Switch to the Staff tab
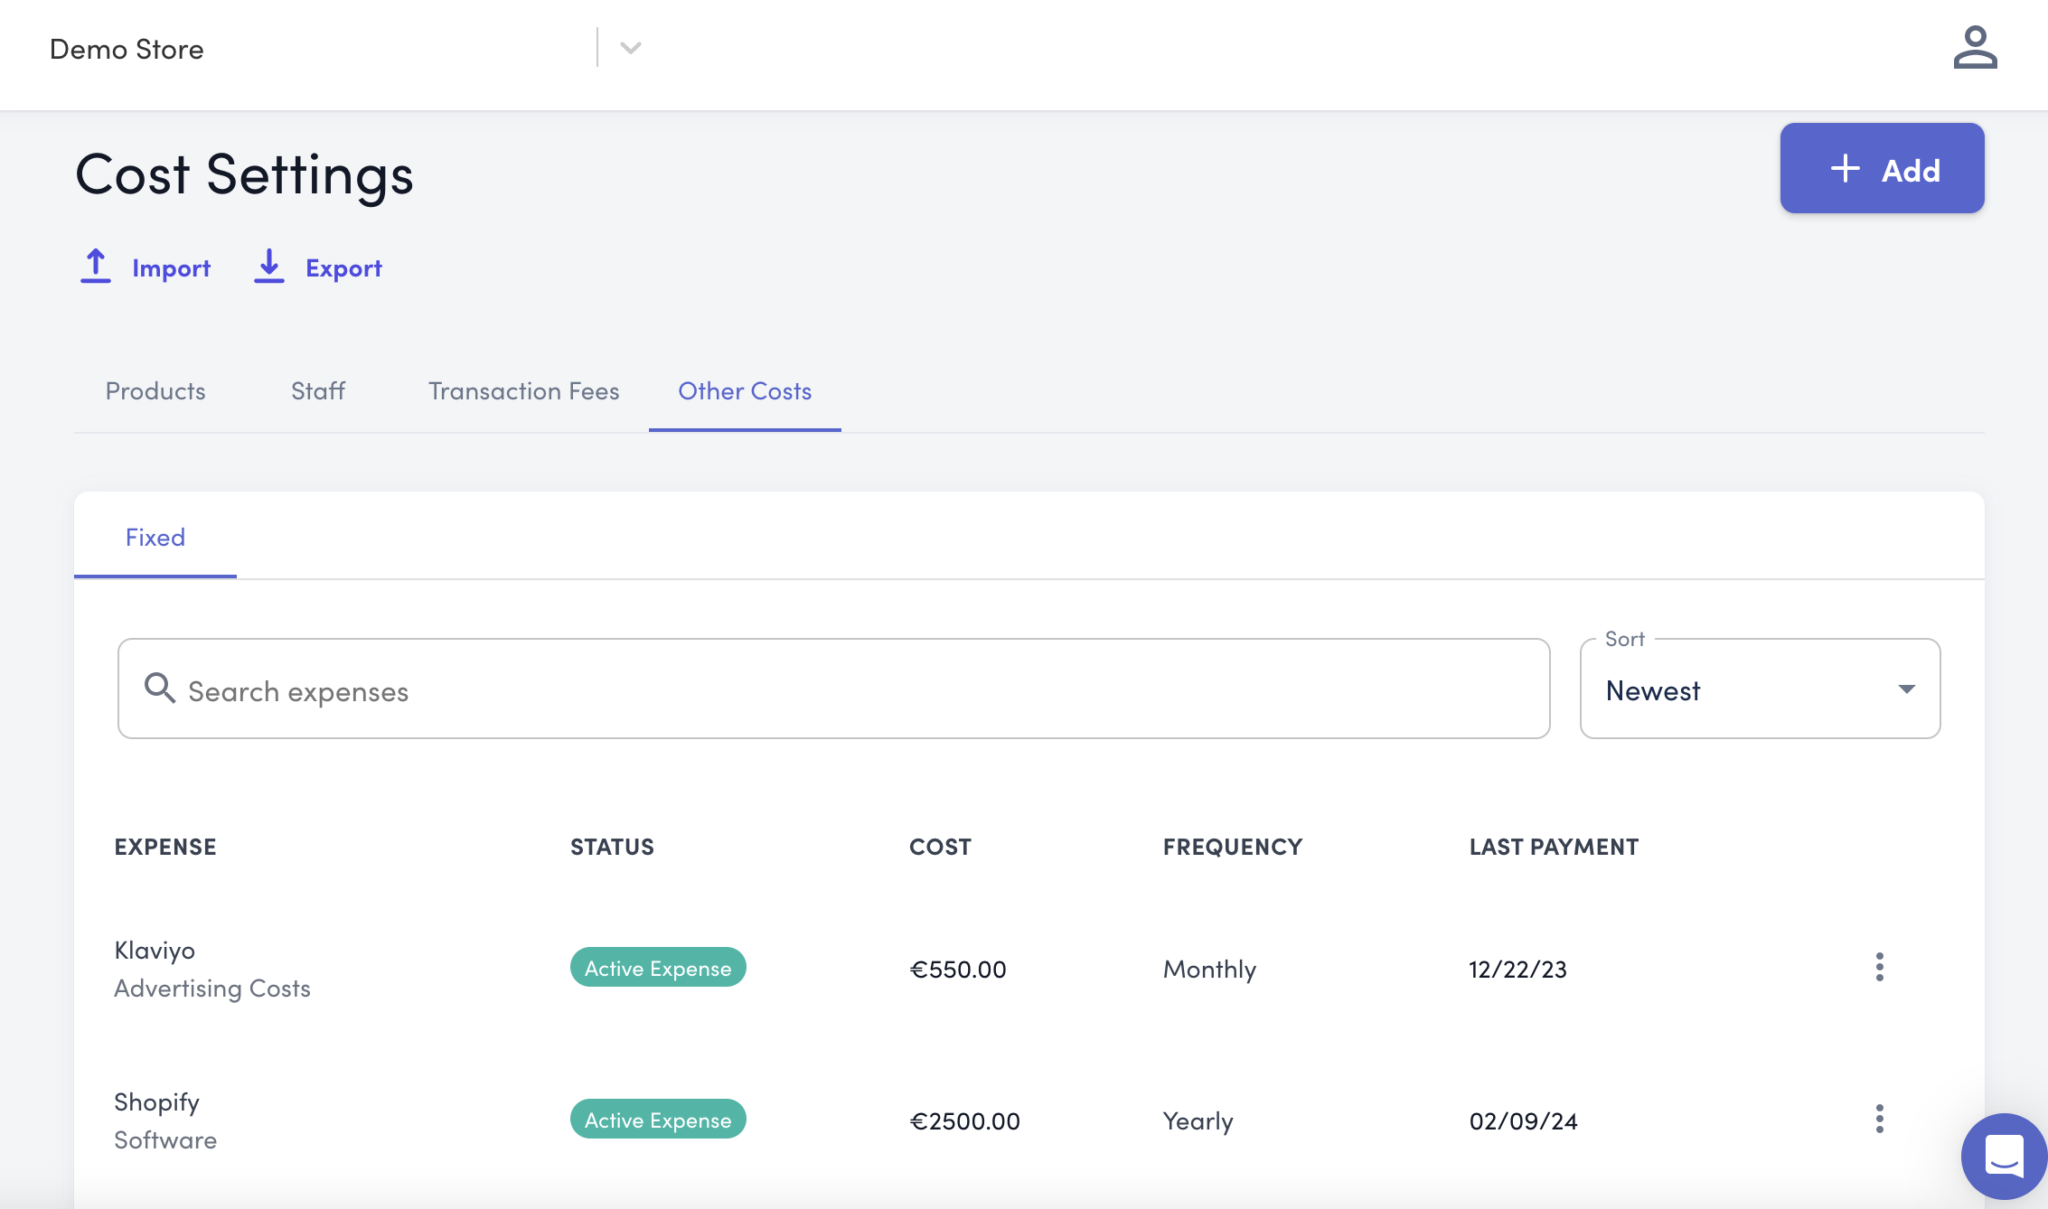The width and height of the screenshot is (2048, 1209). click(318, 391)
